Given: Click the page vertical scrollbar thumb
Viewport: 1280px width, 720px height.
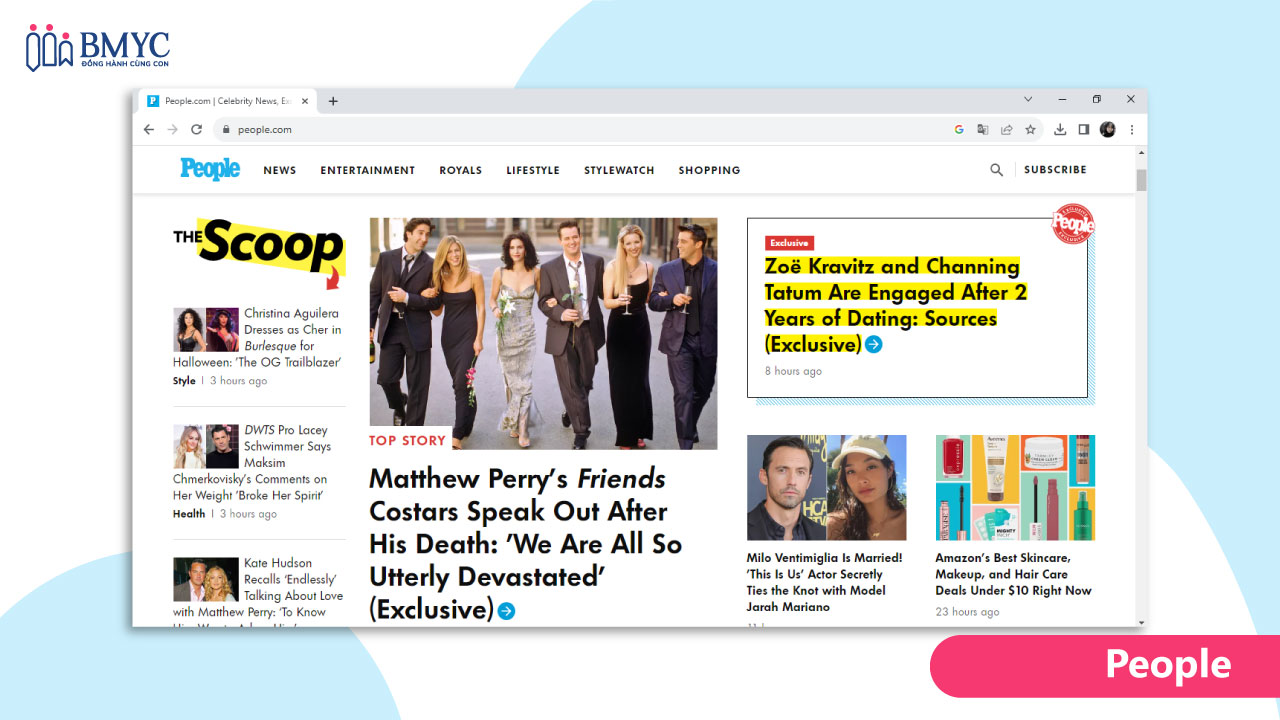Looking at the screenshot, I should tap(1141, 180).
